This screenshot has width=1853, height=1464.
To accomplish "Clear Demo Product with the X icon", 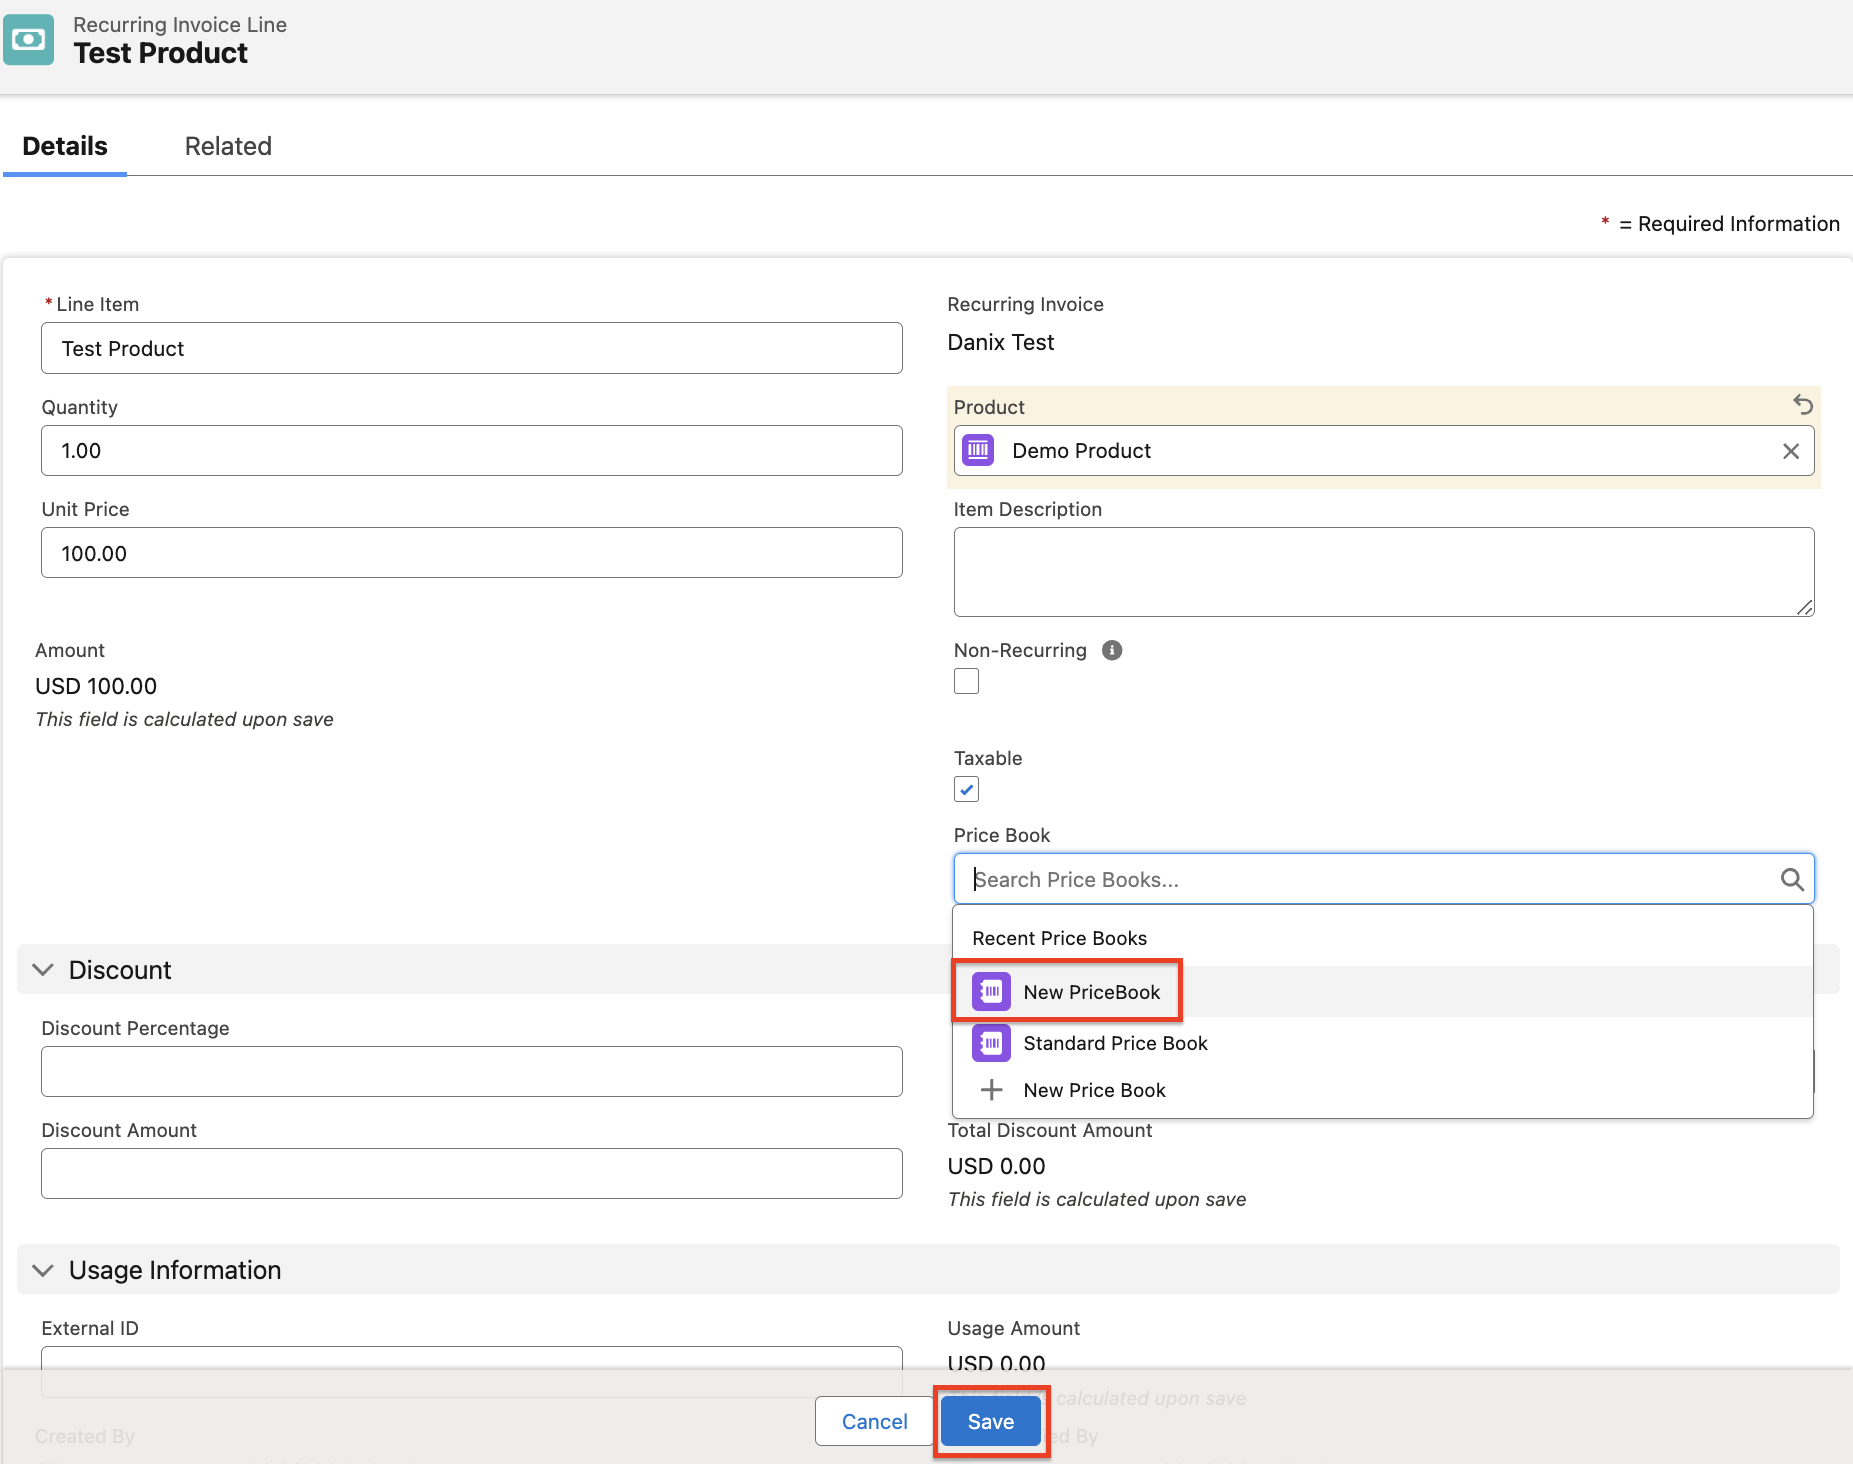I will (x=1790, y=451).
